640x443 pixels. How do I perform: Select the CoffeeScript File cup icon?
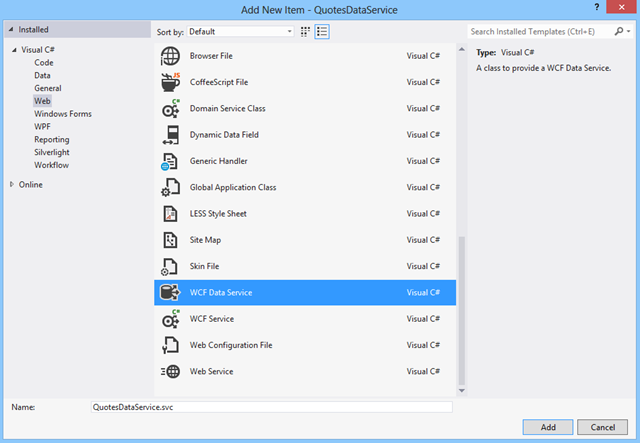(170, 82)
